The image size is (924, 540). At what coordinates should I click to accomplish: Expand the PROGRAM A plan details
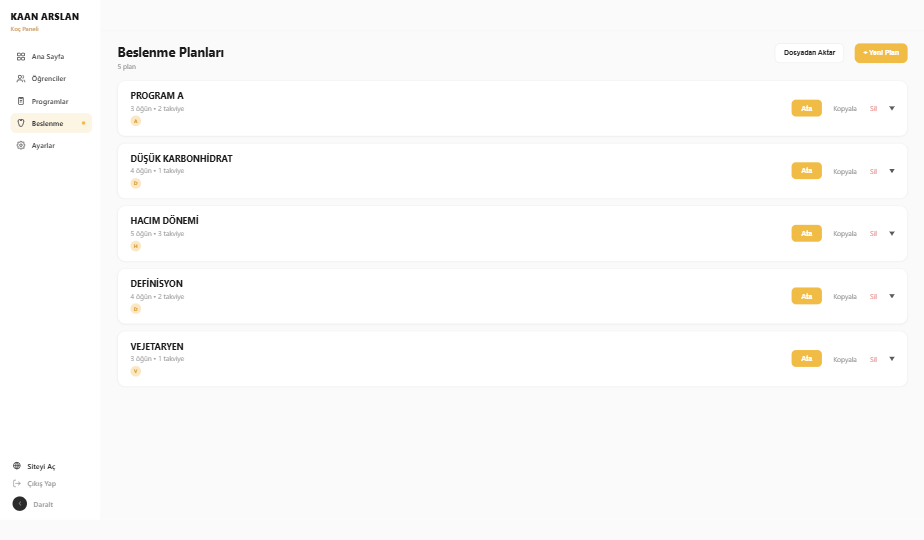pyautogui.click(x=892, y=108)
